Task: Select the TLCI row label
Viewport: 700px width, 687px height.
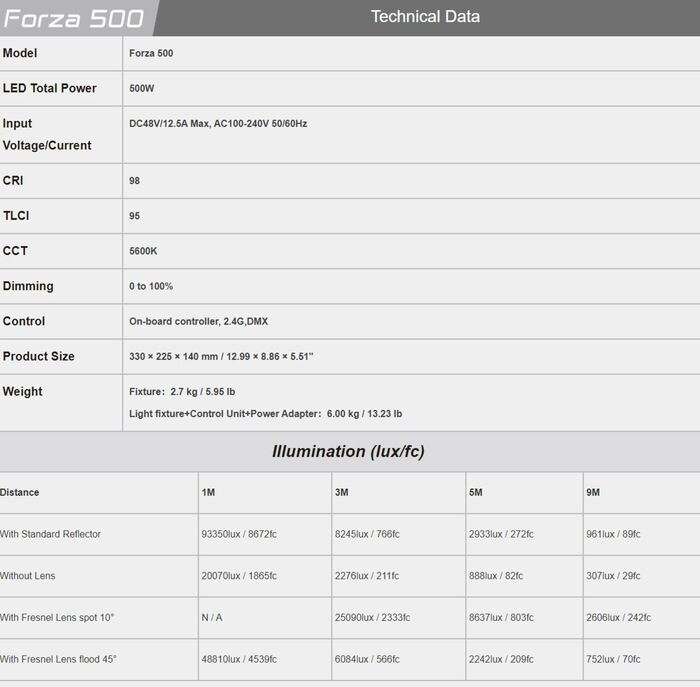Action: tap(16, 216)
